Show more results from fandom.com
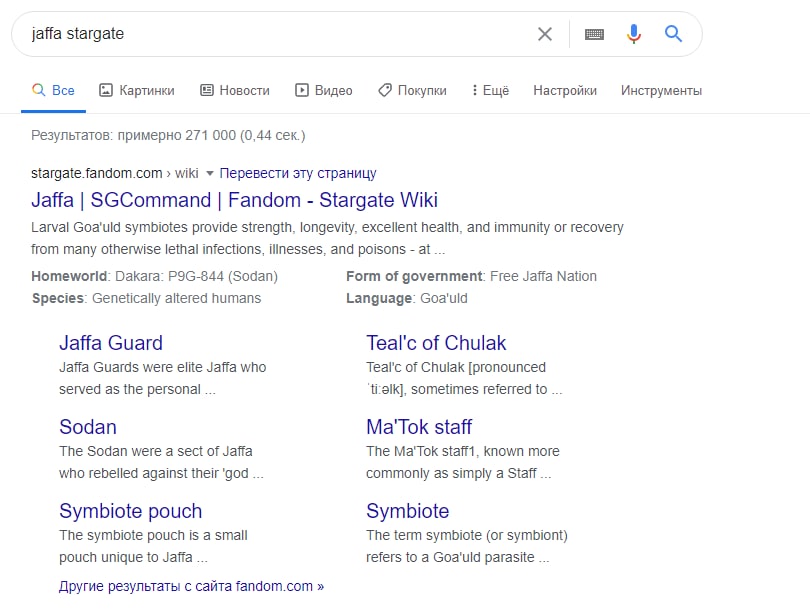The image size is (810, 615). click(x=191, y=586)
